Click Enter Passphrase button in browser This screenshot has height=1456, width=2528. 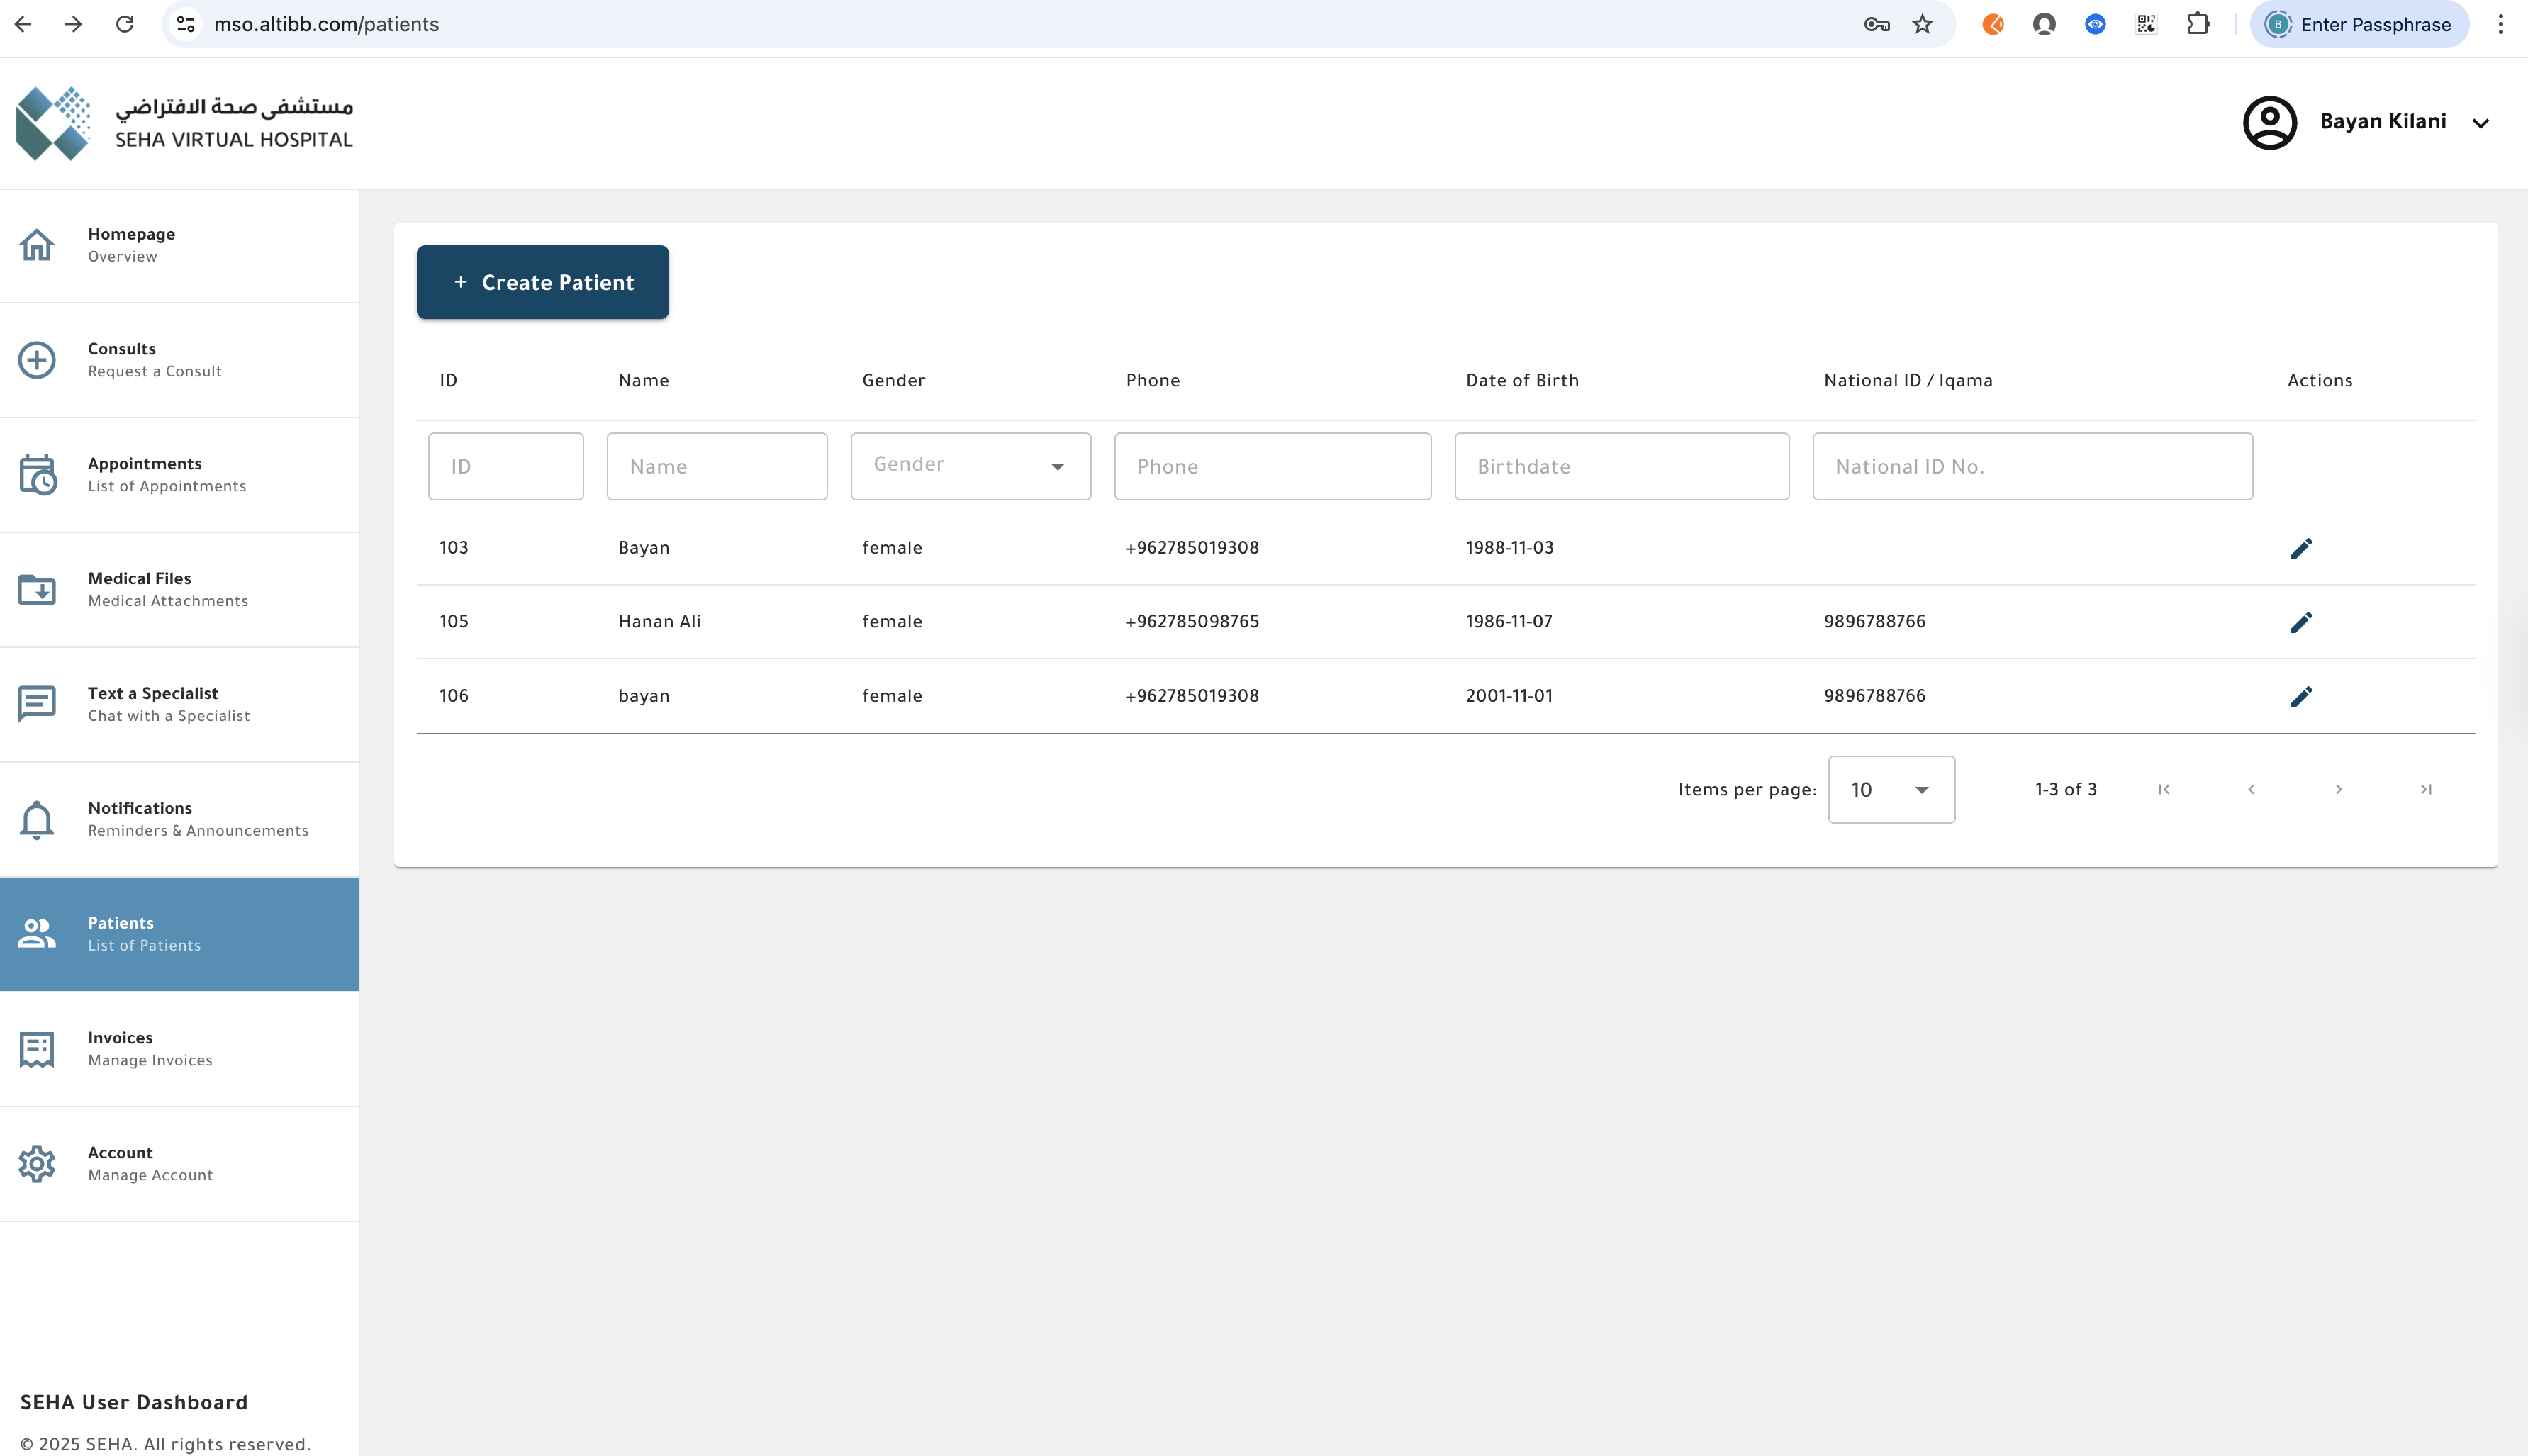pos(2359,24)
